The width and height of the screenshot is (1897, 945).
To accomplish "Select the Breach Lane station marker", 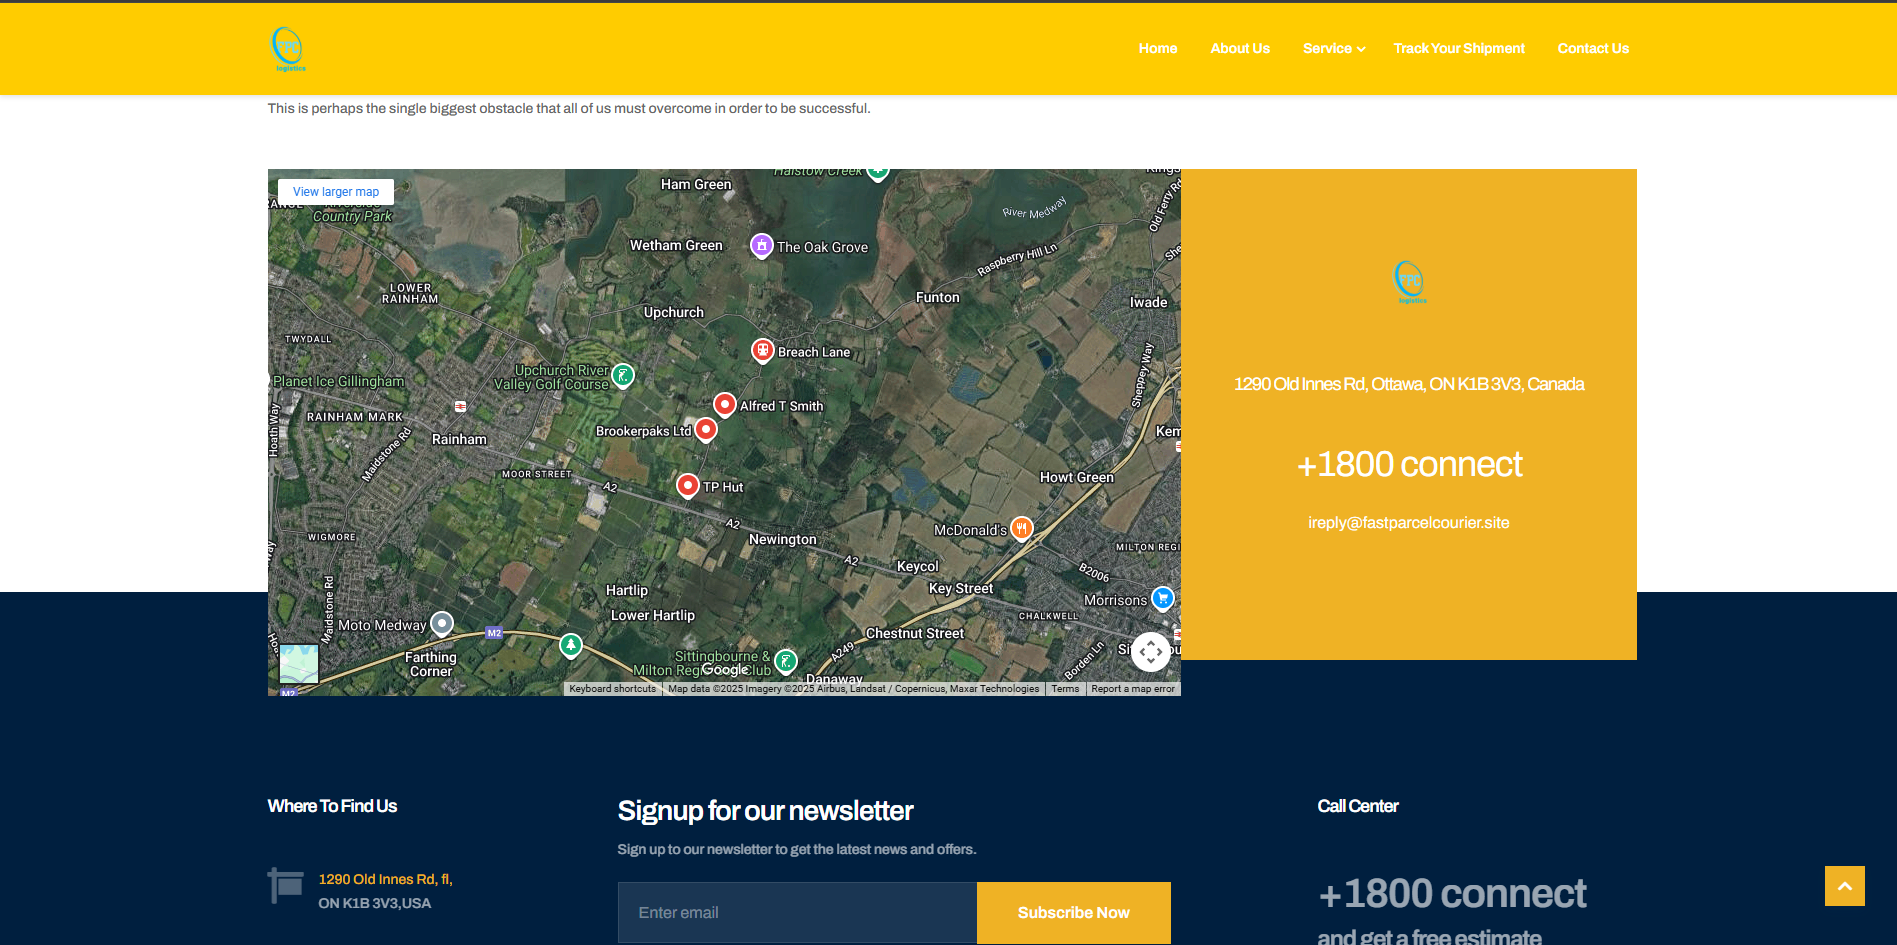I will click(x=762, y=350).
